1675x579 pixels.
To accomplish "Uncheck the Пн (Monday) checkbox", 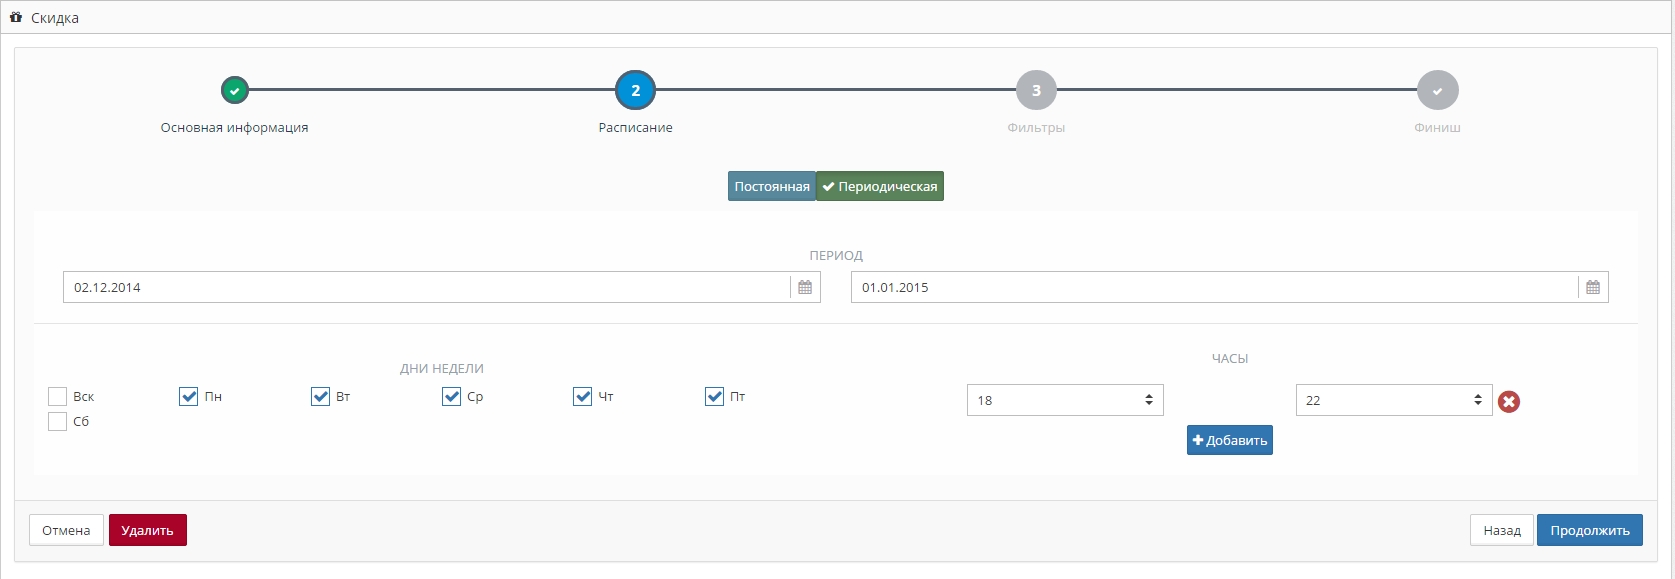I will tap(188, 396).
